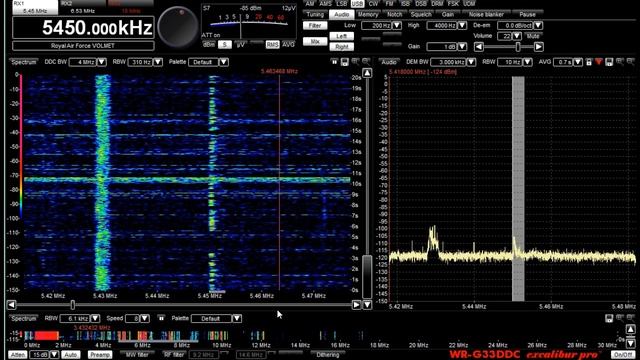Image resolution: width=640 pixels, height=360 pixels.
Task: Open the waterfall RBW 310 Hz dropdown
Action: pyautogui.click(x=158, y=62)
